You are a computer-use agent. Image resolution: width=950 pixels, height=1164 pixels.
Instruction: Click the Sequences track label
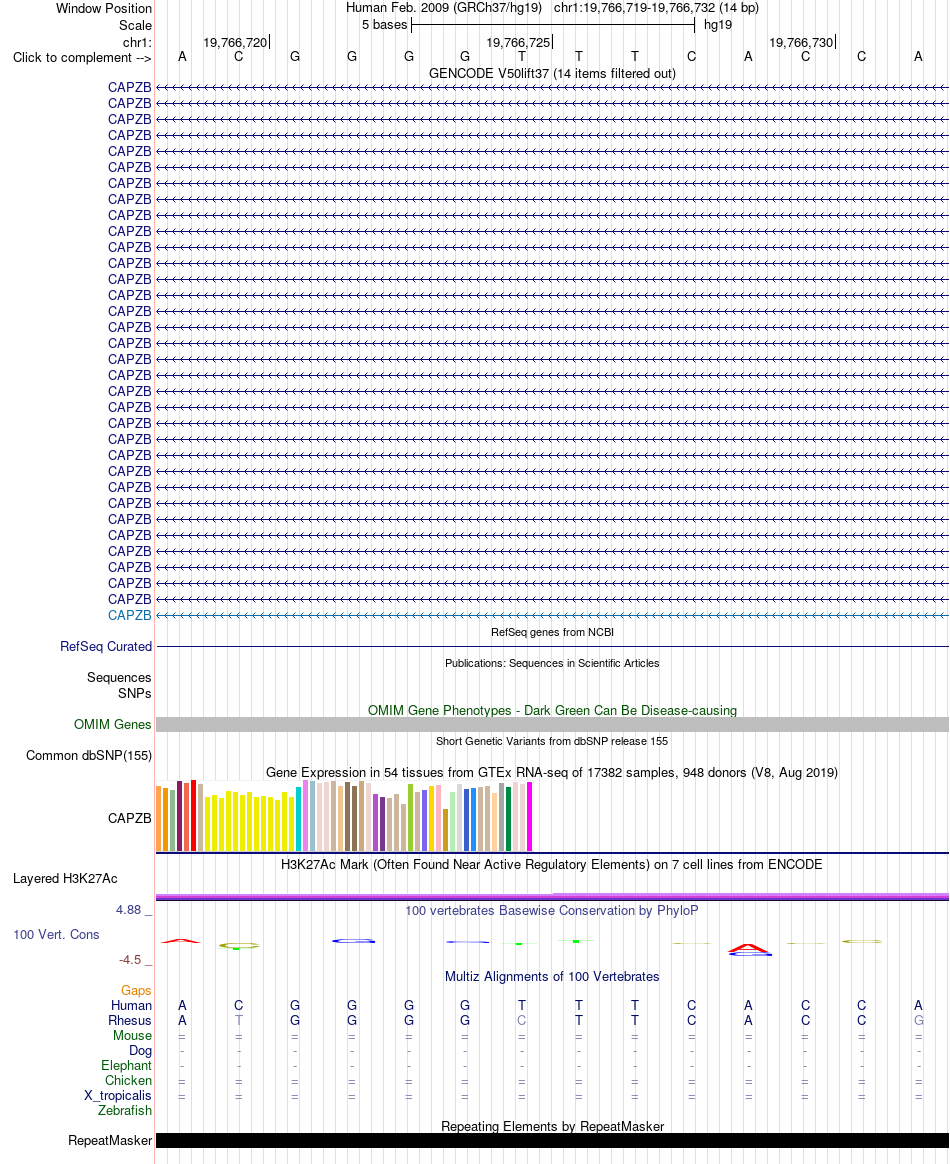coord(119,678)
